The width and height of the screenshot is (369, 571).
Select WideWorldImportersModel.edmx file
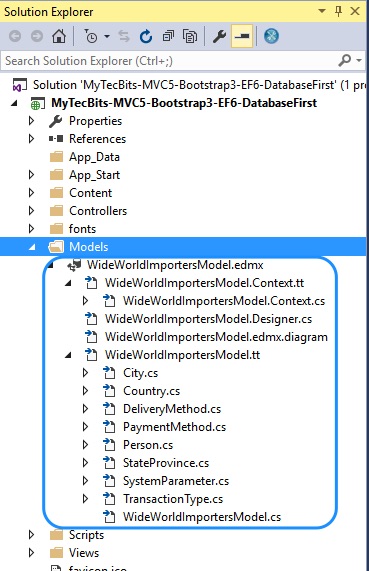(175, 265)
